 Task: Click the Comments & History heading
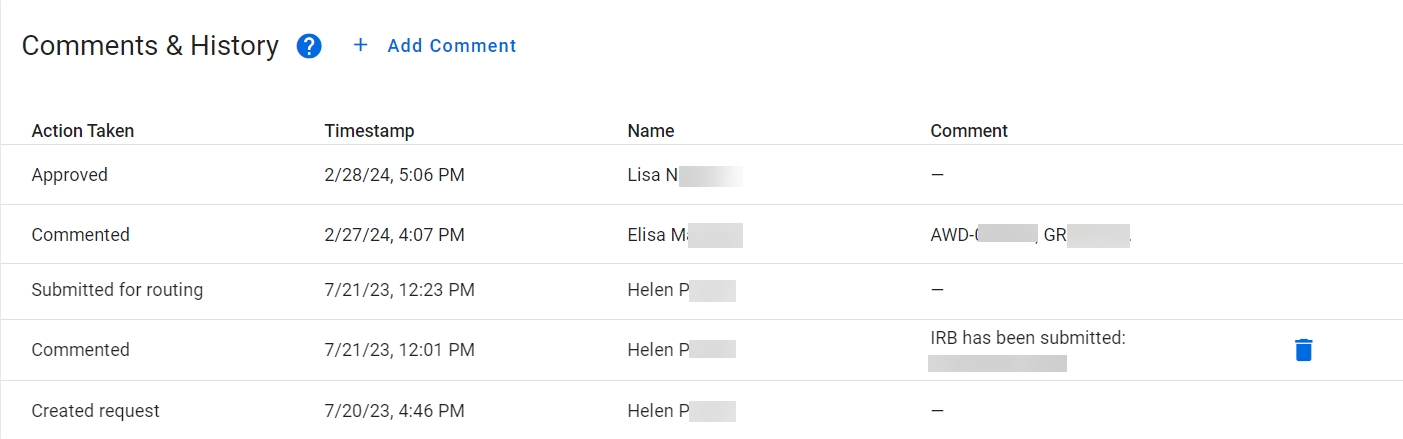(150, 46)
